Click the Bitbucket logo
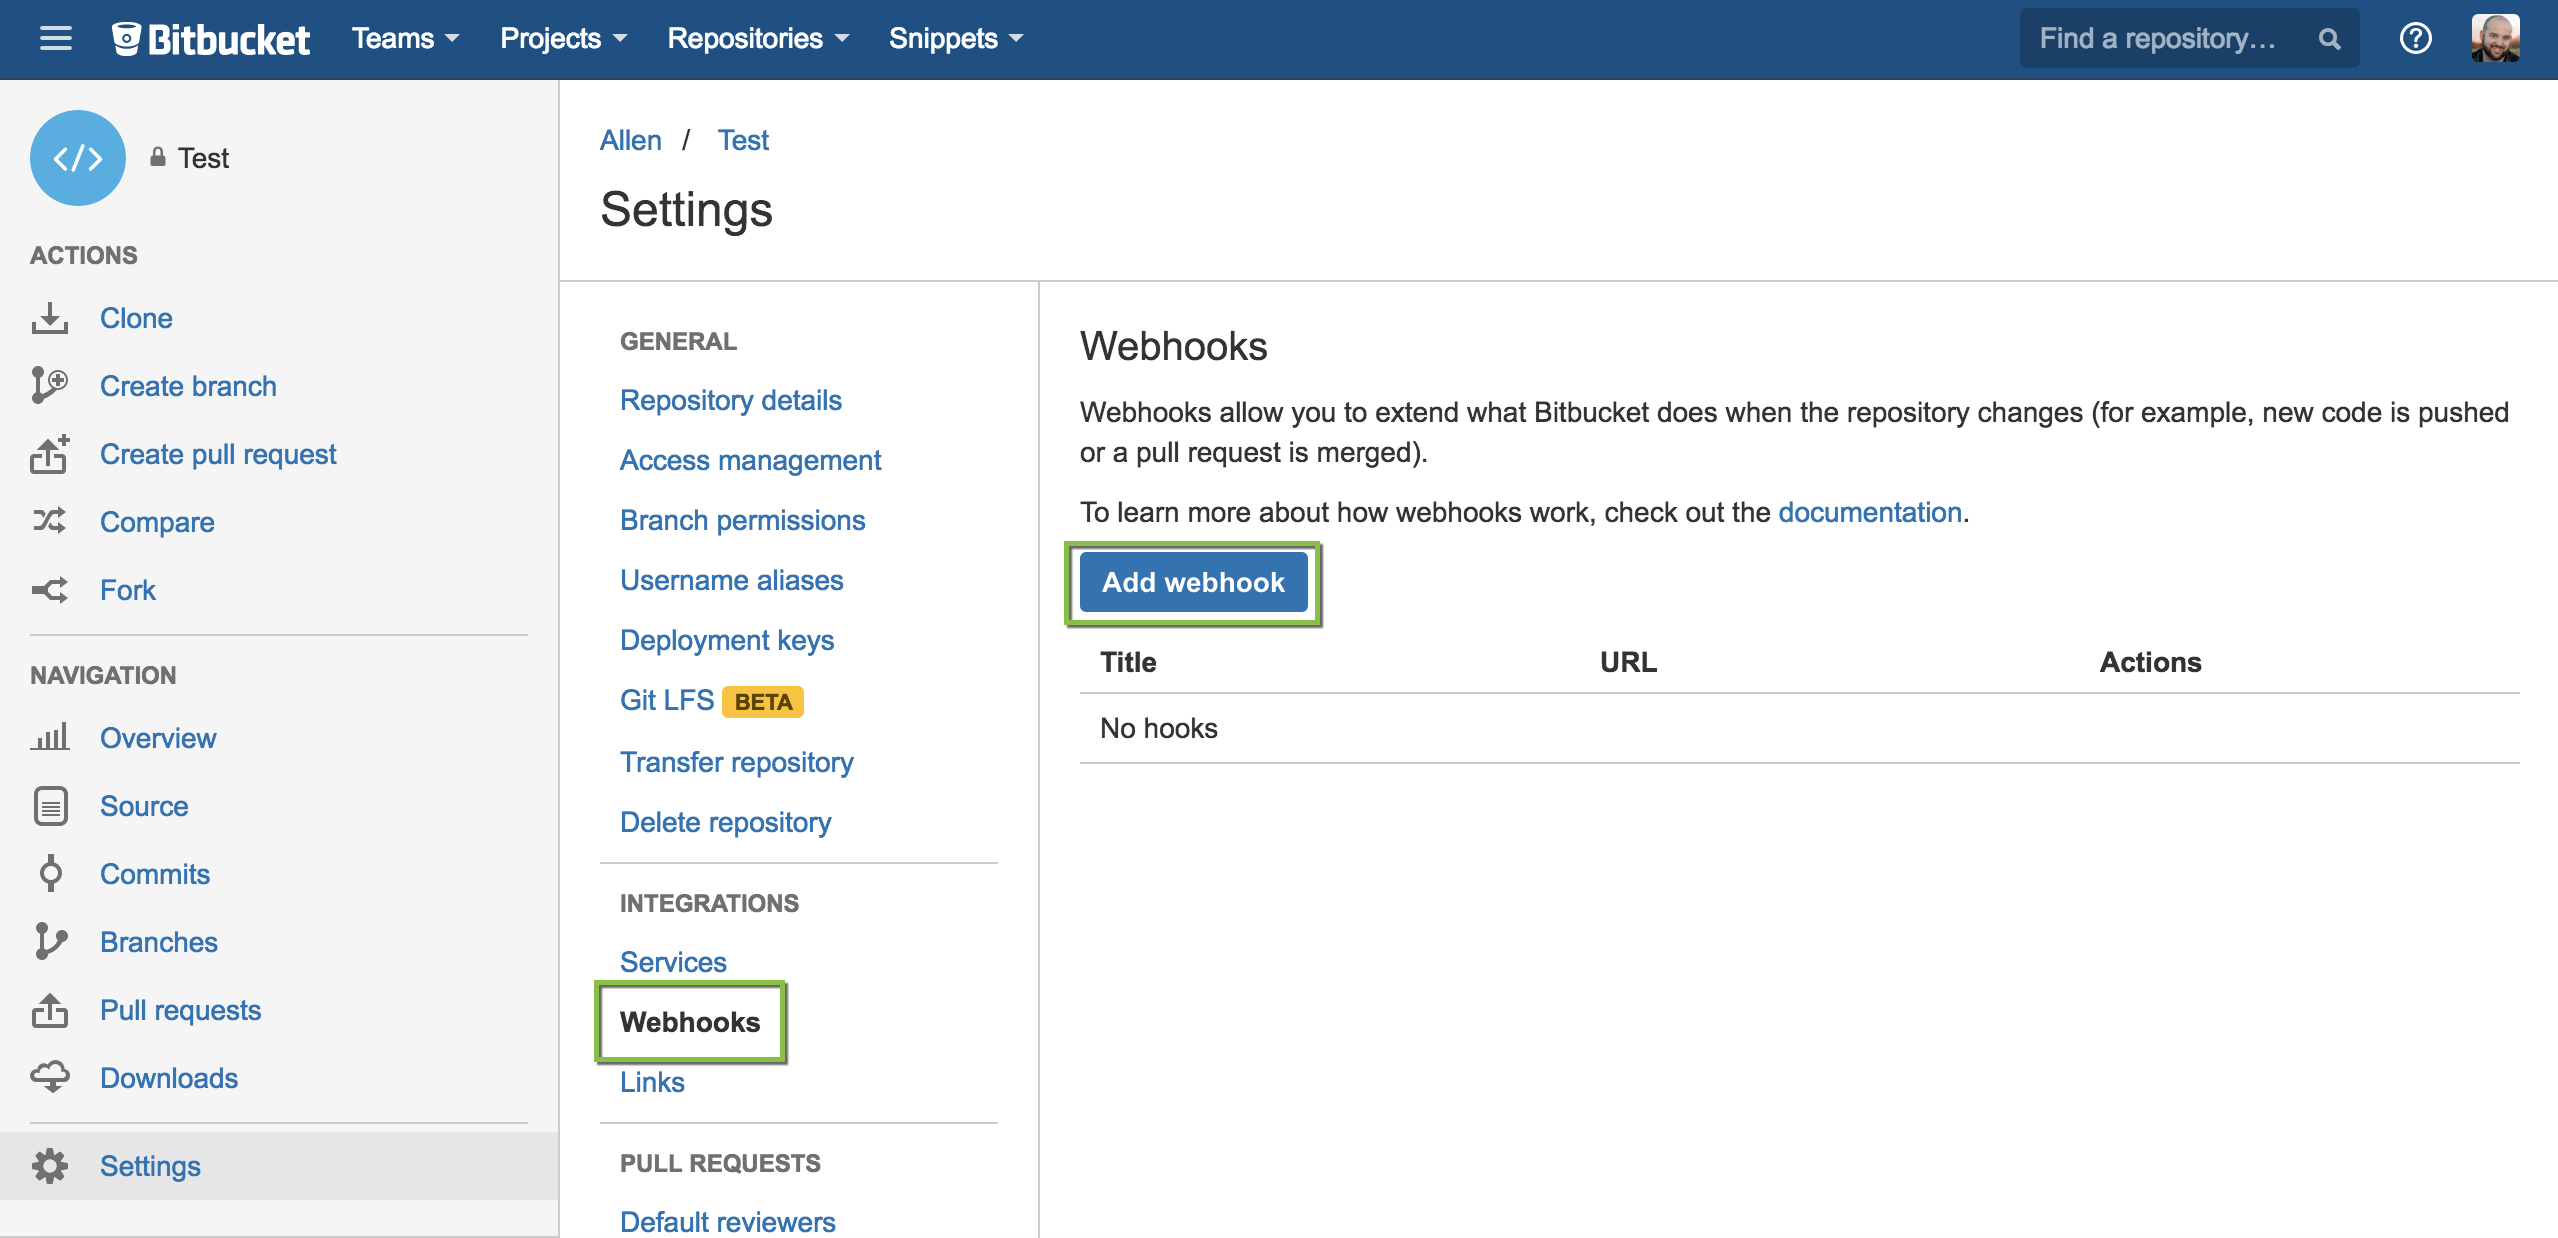 click(x=210, y=39)
